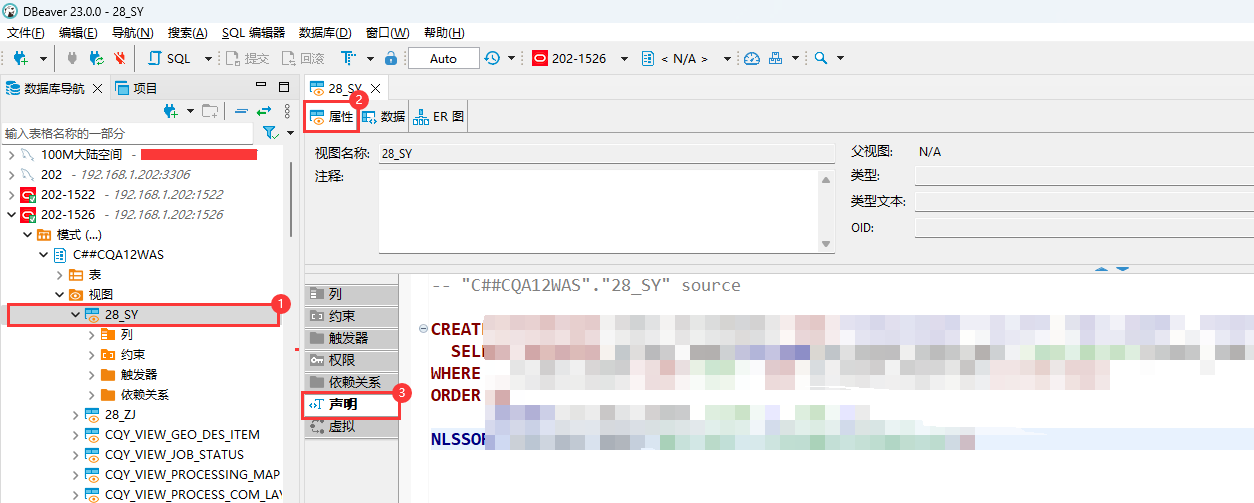The height and width of the screenshot is (503, 1254).
Task: Open the 搜索(A) menu
Action: click(188, 33)
